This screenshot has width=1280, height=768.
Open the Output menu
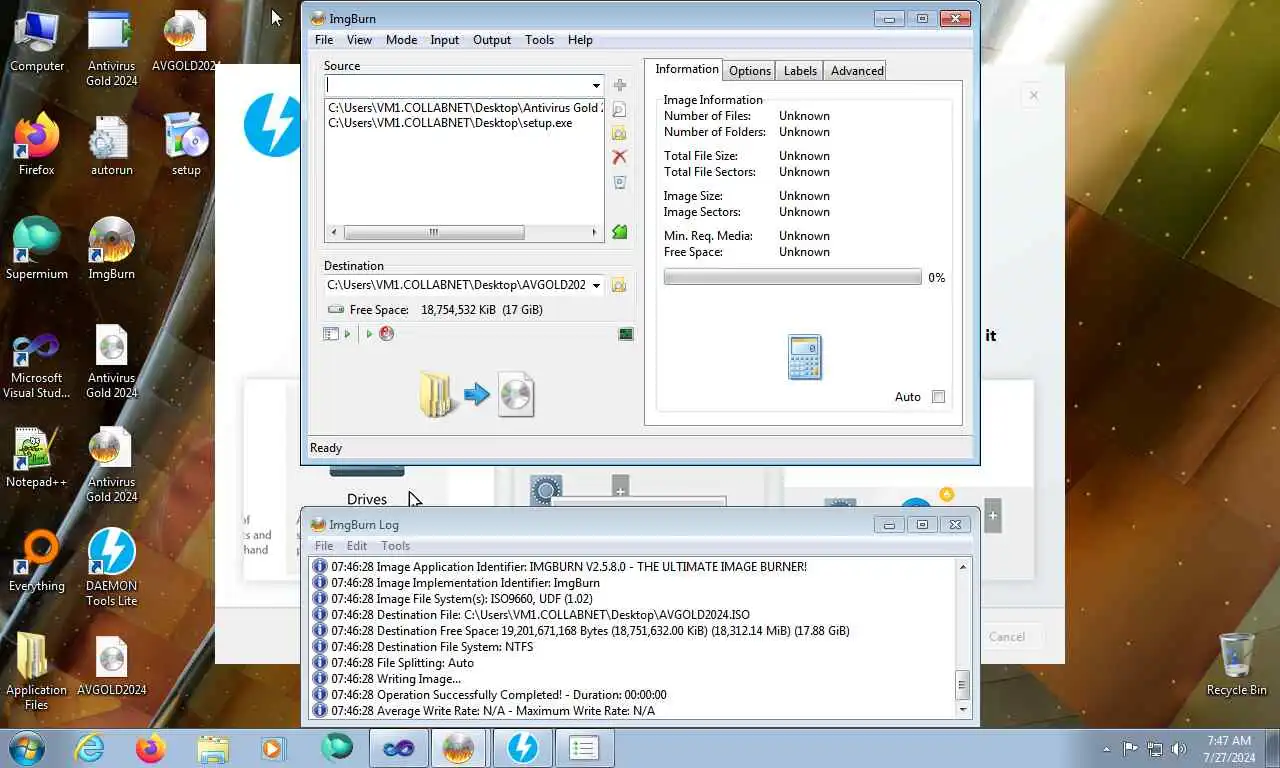pyautogui.click(x=491, y=40)
